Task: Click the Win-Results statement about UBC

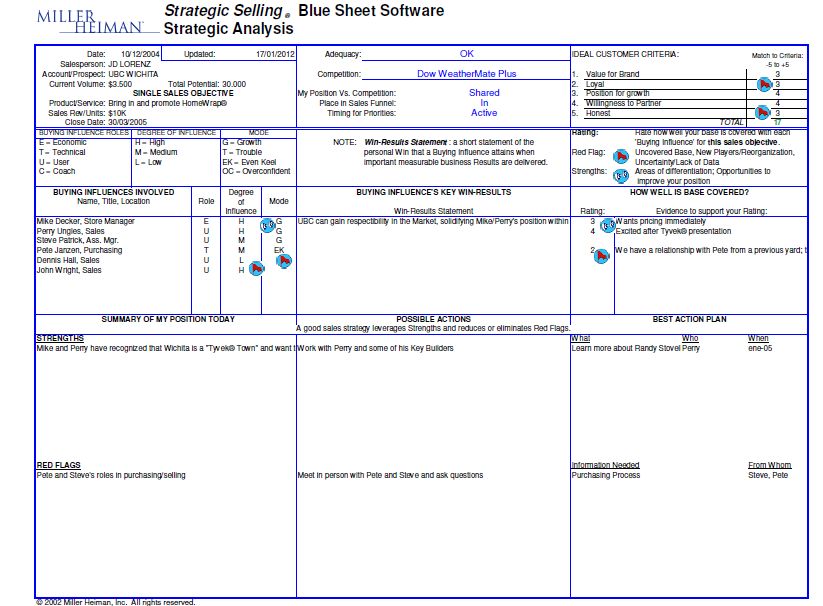Action: click(433, 221)
